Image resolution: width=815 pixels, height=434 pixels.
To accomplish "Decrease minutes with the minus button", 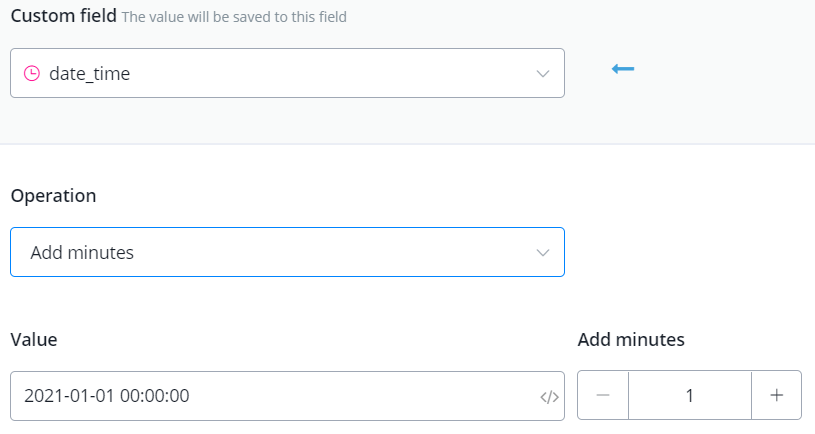I will click(603, 396).
